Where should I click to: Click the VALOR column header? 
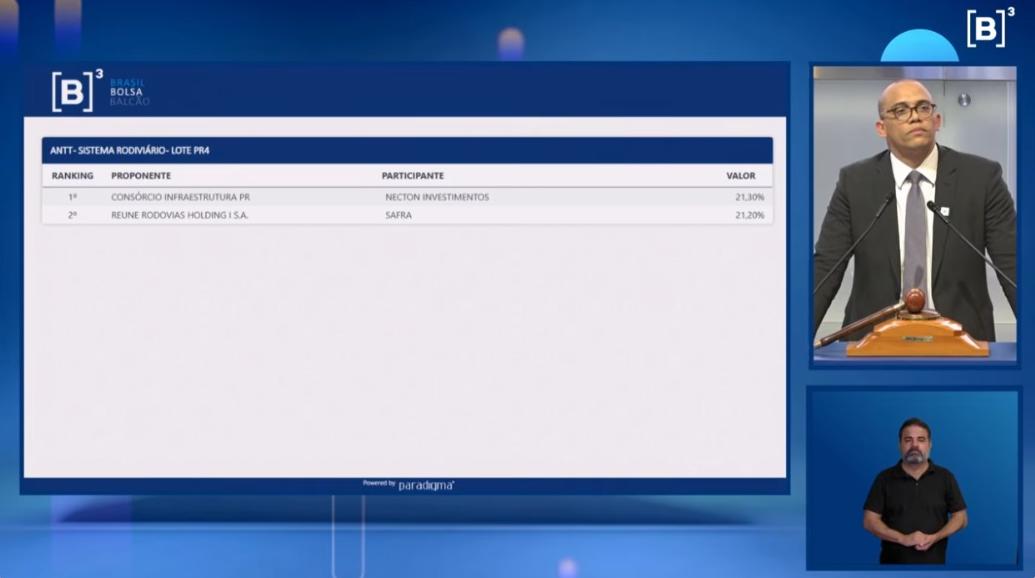pyautogui.click(x=740, y=176)
